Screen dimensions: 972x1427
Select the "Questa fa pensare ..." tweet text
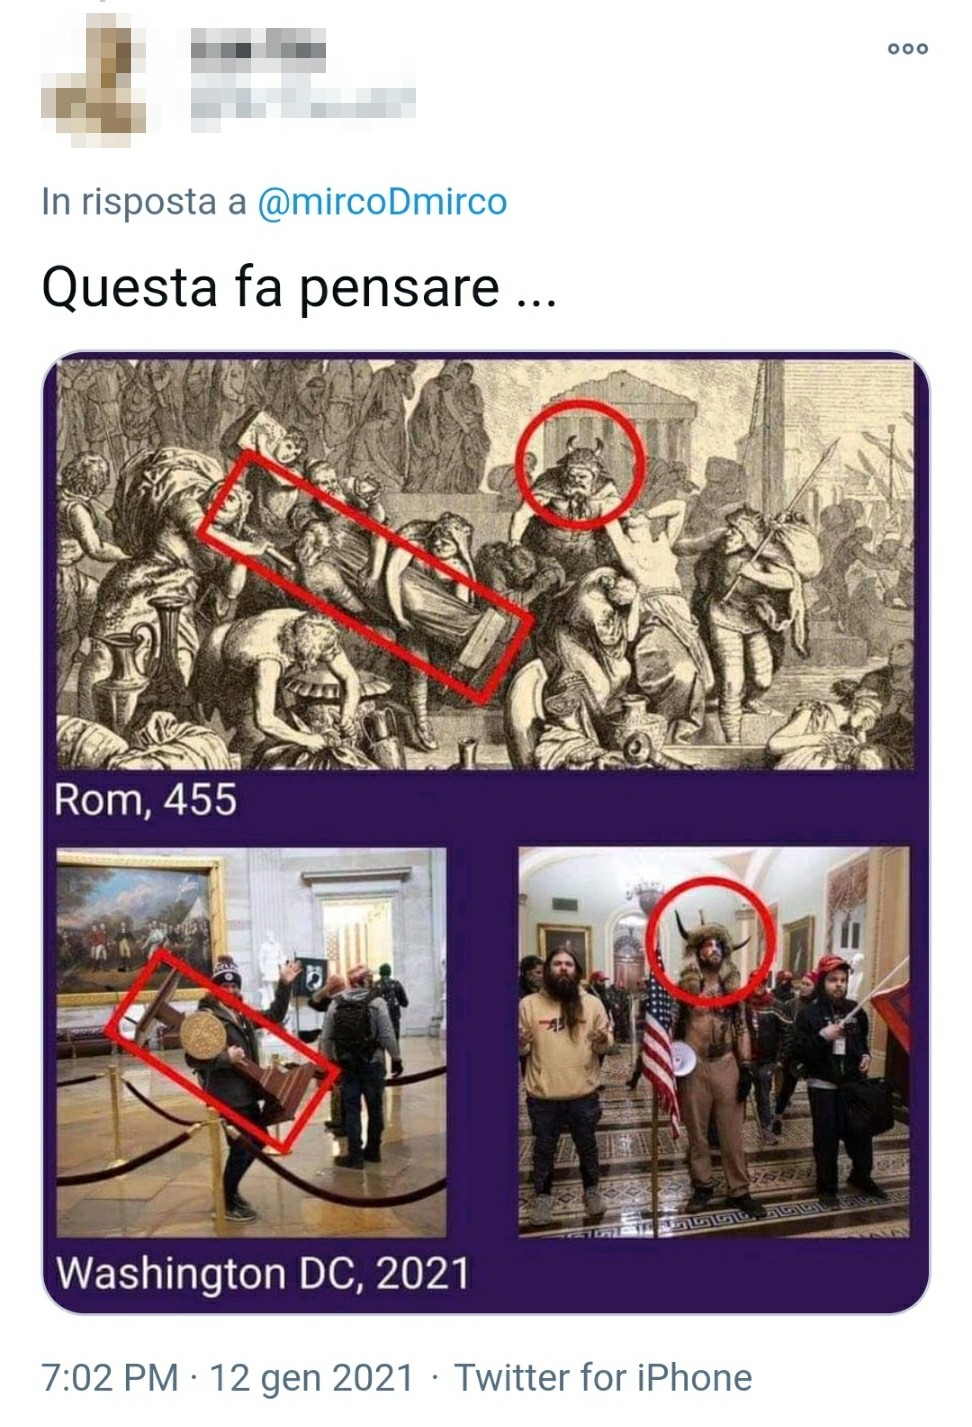coord(299,289)
